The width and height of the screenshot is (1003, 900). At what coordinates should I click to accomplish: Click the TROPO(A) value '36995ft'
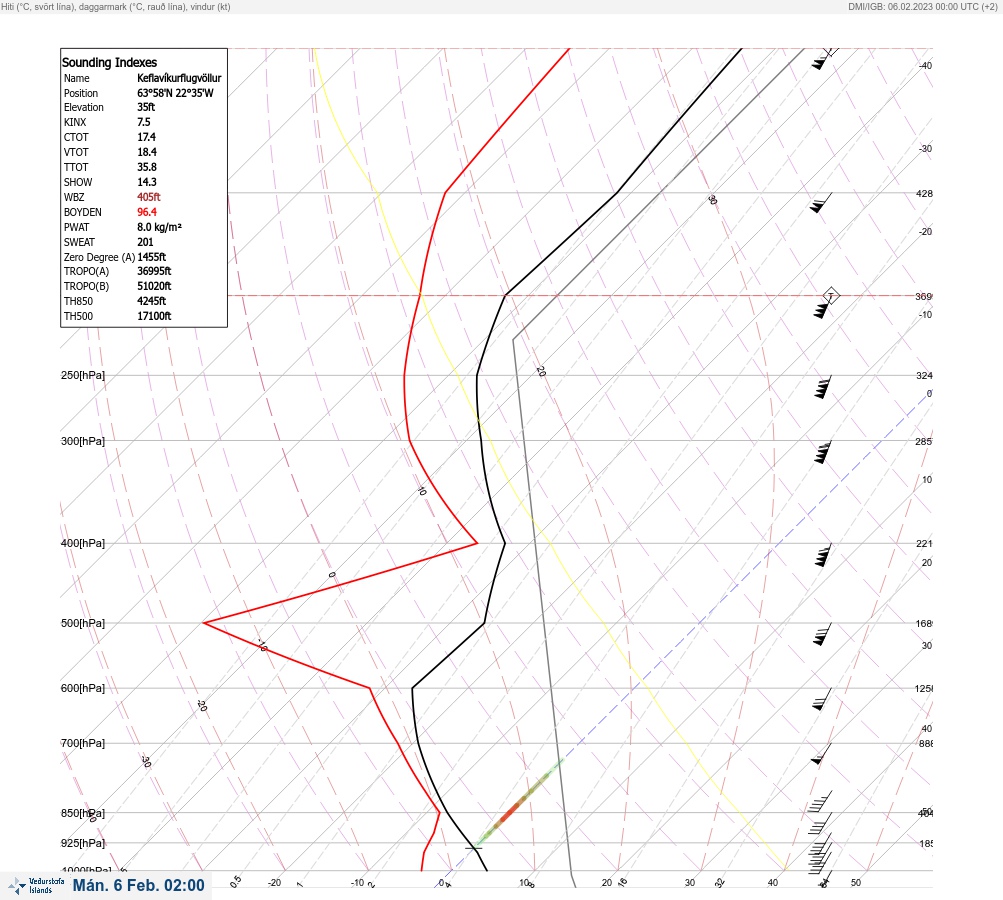(x=154, y=271)
